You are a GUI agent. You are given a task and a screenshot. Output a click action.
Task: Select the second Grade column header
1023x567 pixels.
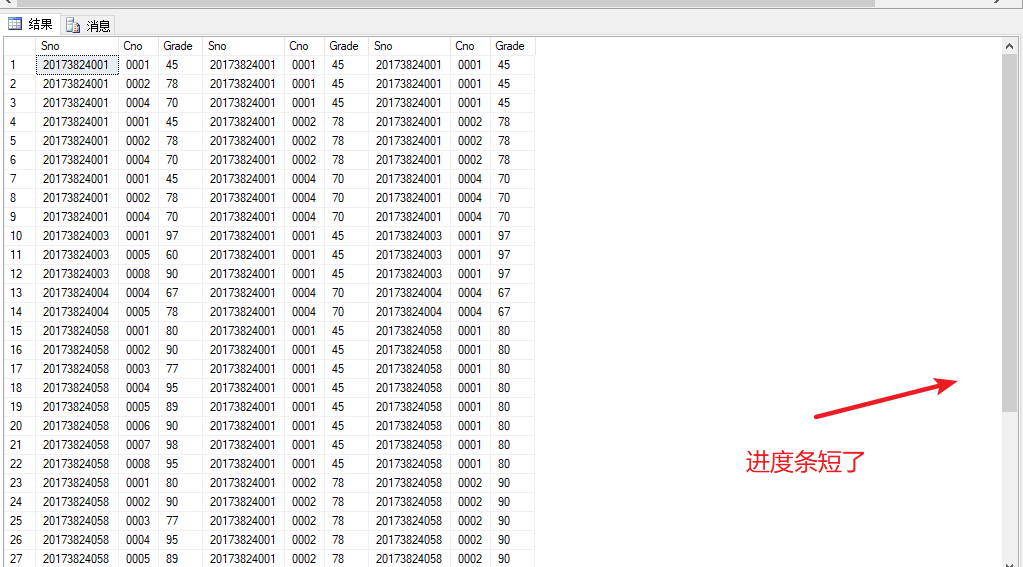(346, 46)
